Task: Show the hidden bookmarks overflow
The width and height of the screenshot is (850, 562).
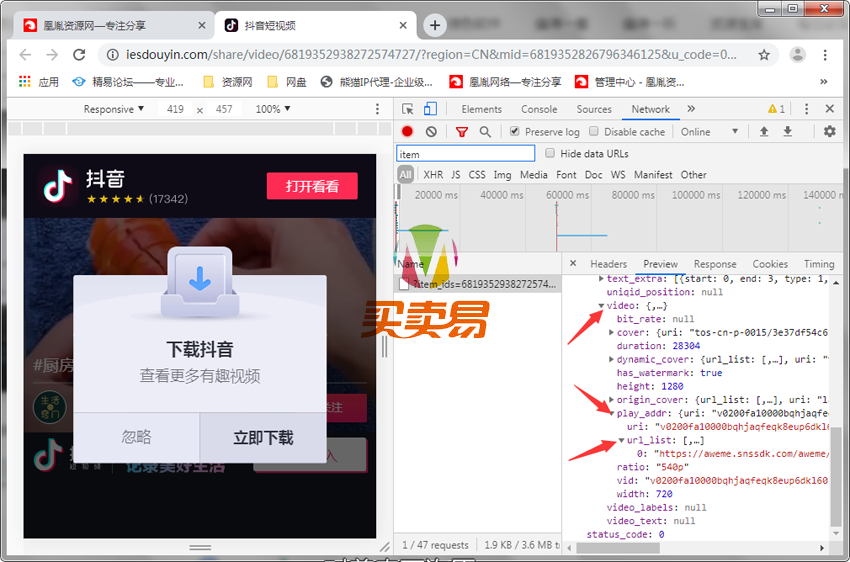Action: coord(823,82)
